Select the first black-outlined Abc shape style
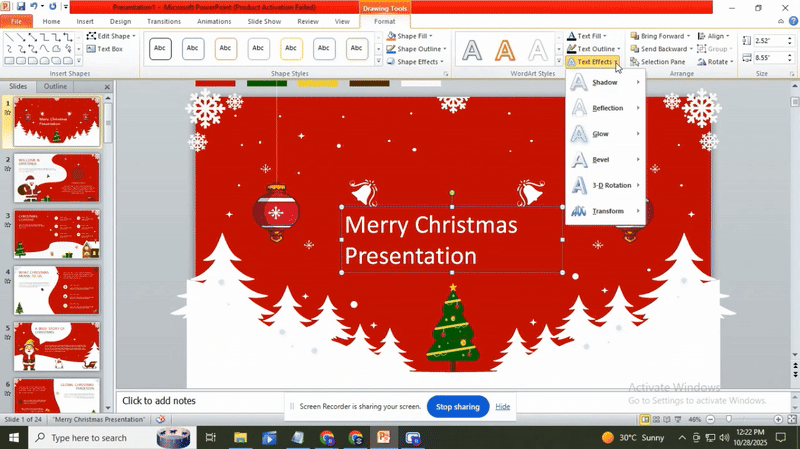Viewport: 800px width, 449px height. pos(160,48)
